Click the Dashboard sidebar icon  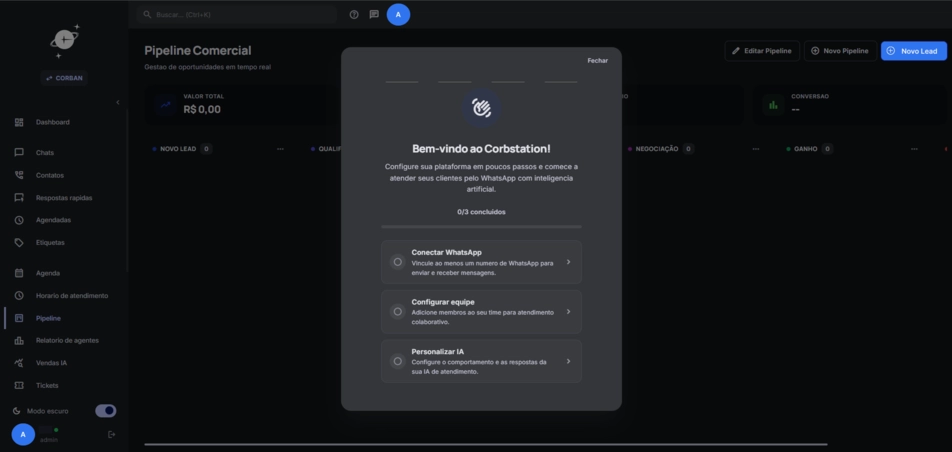(19, 122)
